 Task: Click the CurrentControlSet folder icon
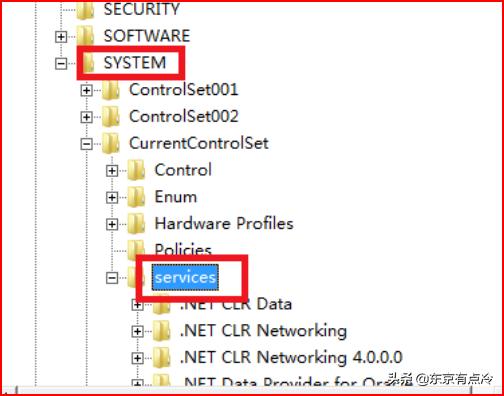pos(111,144)
